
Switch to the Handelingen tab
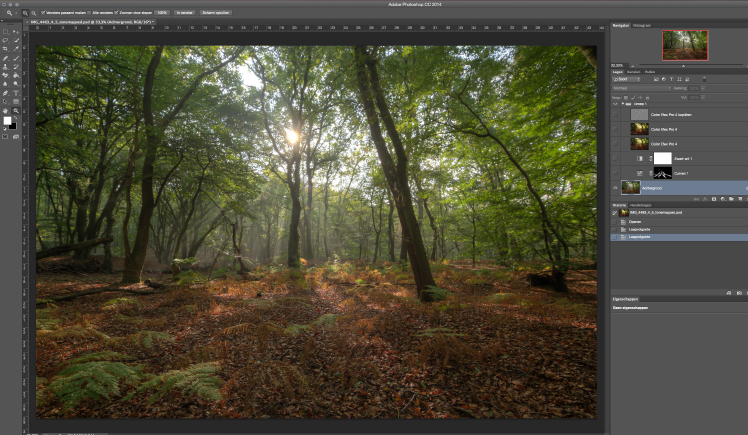pos(640,205)
